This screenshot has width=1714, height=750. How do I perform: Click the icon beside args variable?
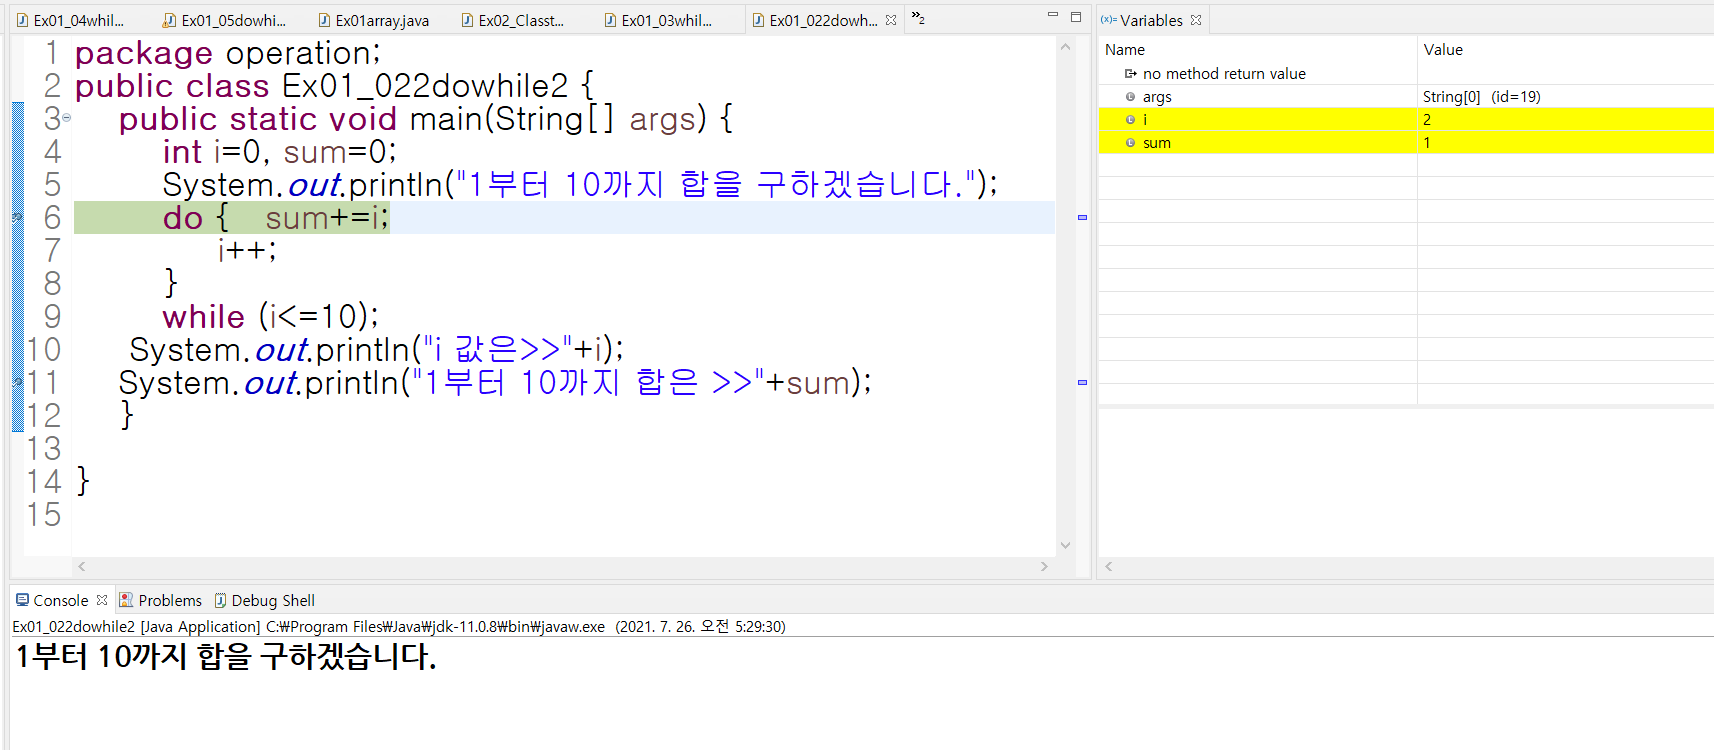coord(1131,96)
